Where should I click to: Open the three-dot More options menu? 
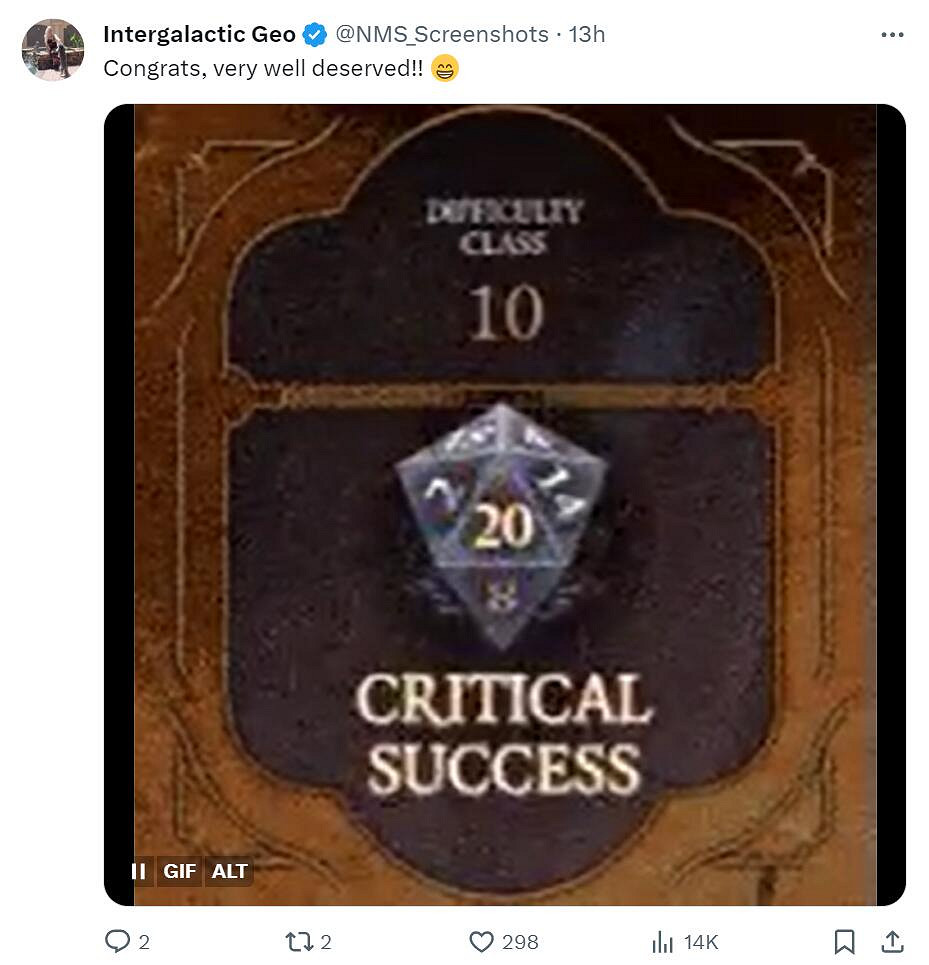892,35
